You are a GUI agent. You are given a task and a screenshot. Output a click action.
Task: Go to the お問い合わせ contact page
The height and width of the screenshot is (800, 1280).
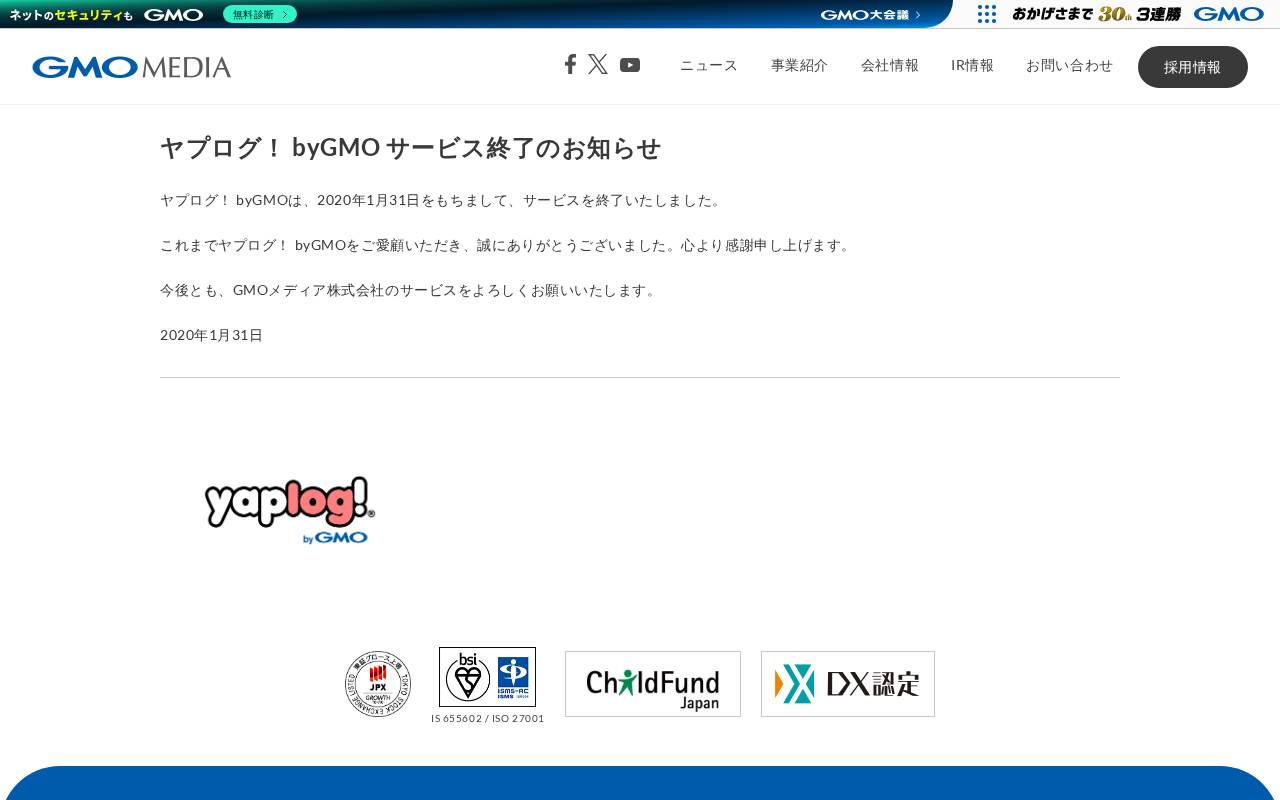[1069, 66]
